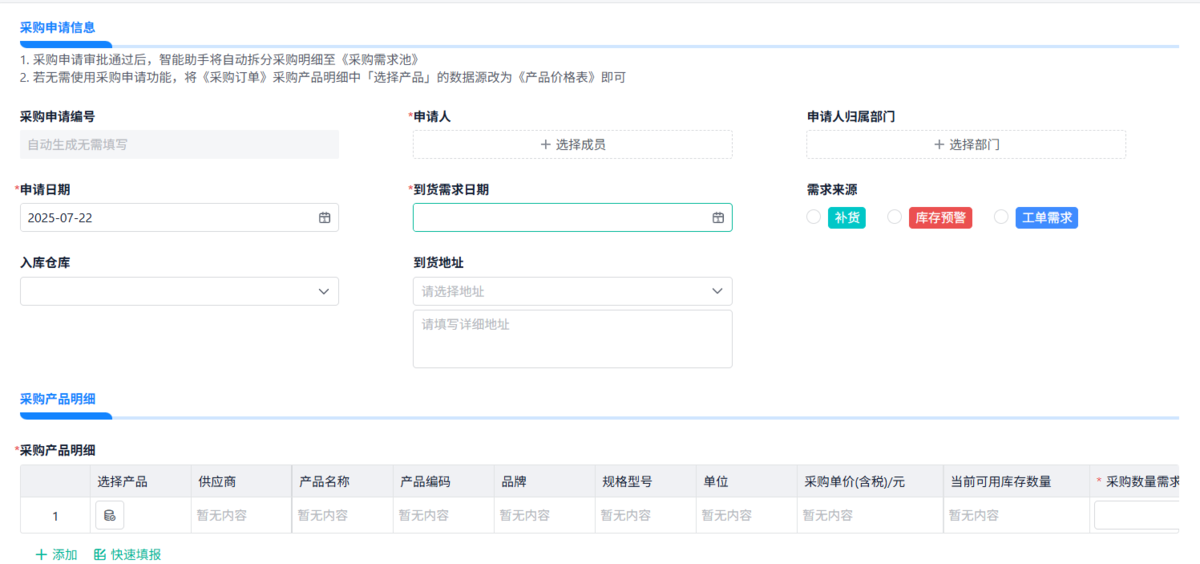Click the plus icon beside 添加

click(x=41, y=555)
